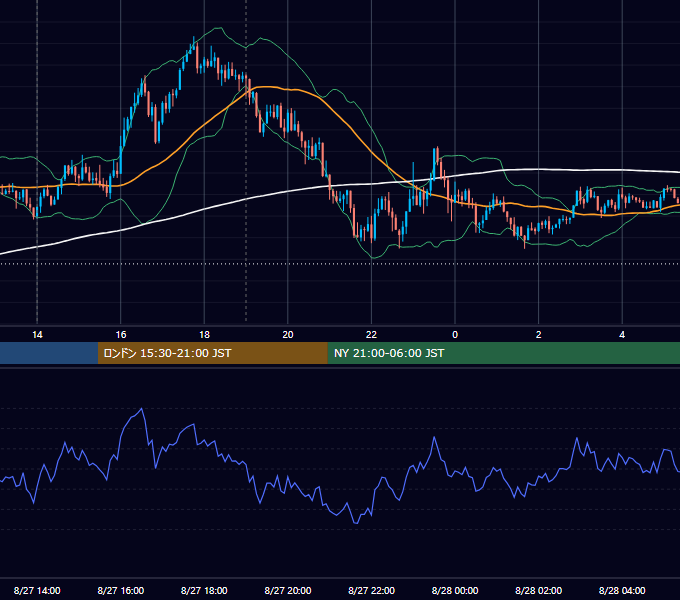Click the price spike candle before 0:00
Screen dimensions: 680x600
coord(435,164)
